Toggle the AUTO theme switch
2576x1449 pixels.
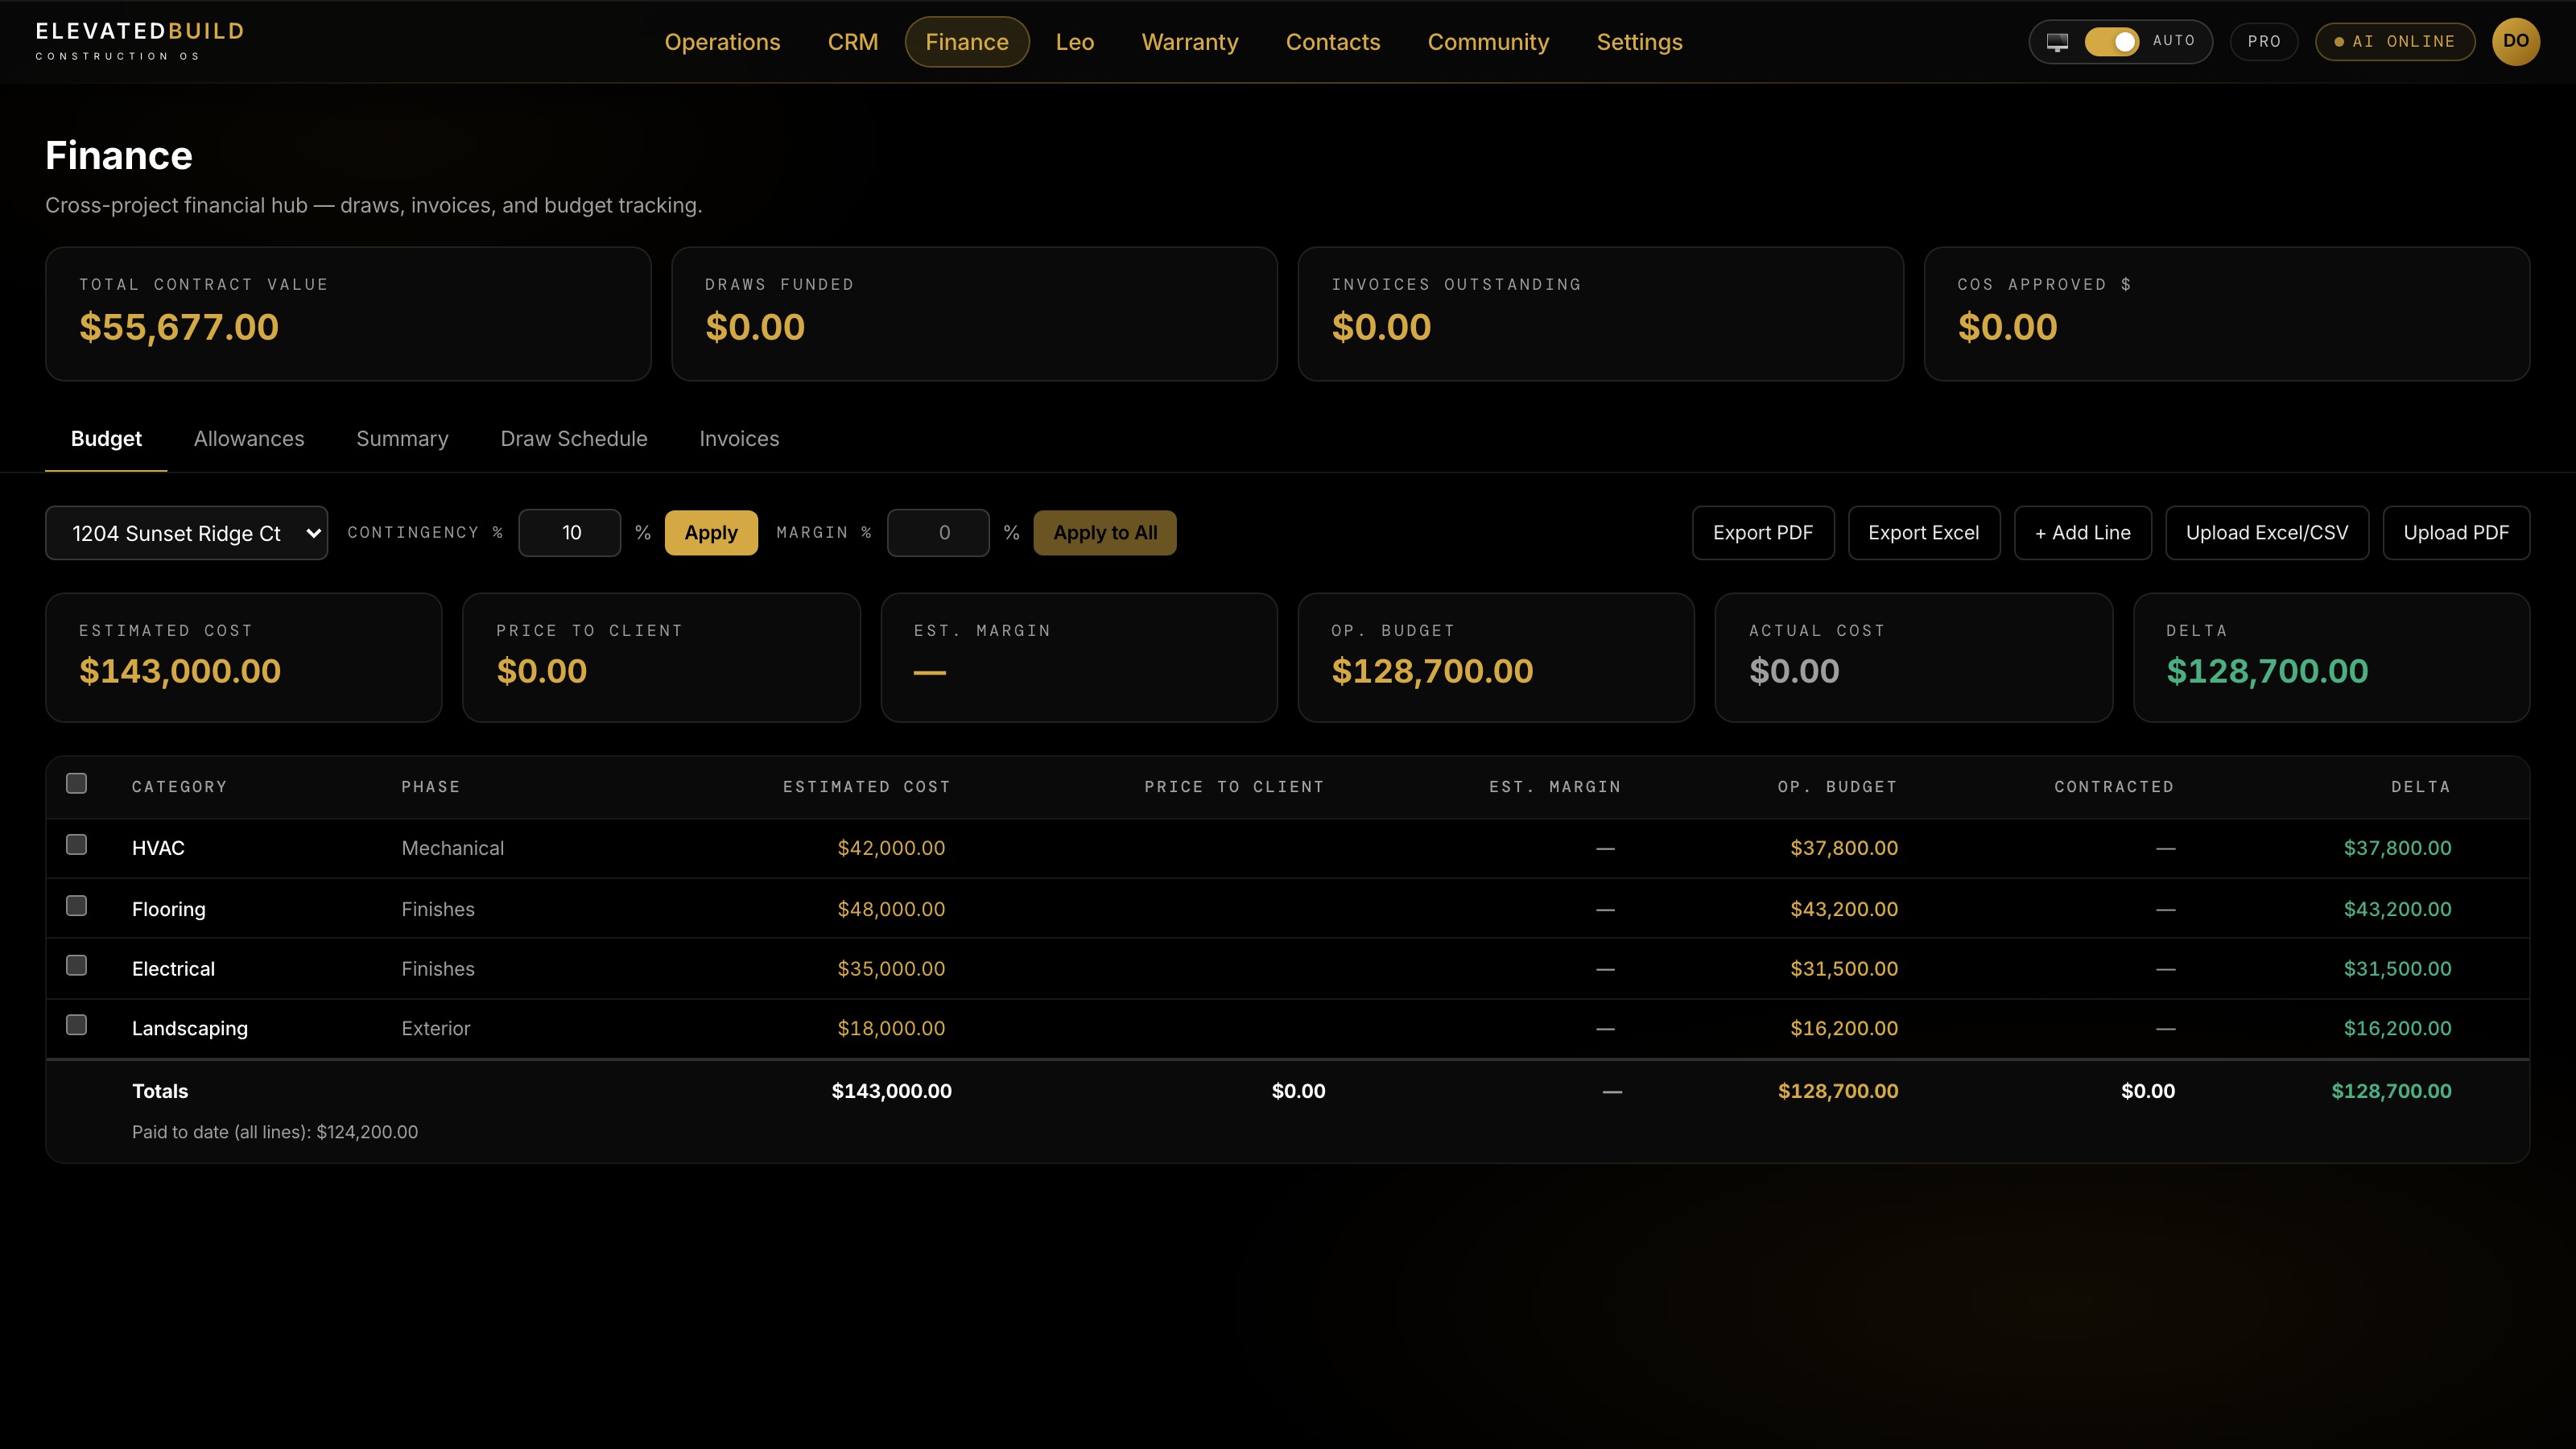[2111, 42]
